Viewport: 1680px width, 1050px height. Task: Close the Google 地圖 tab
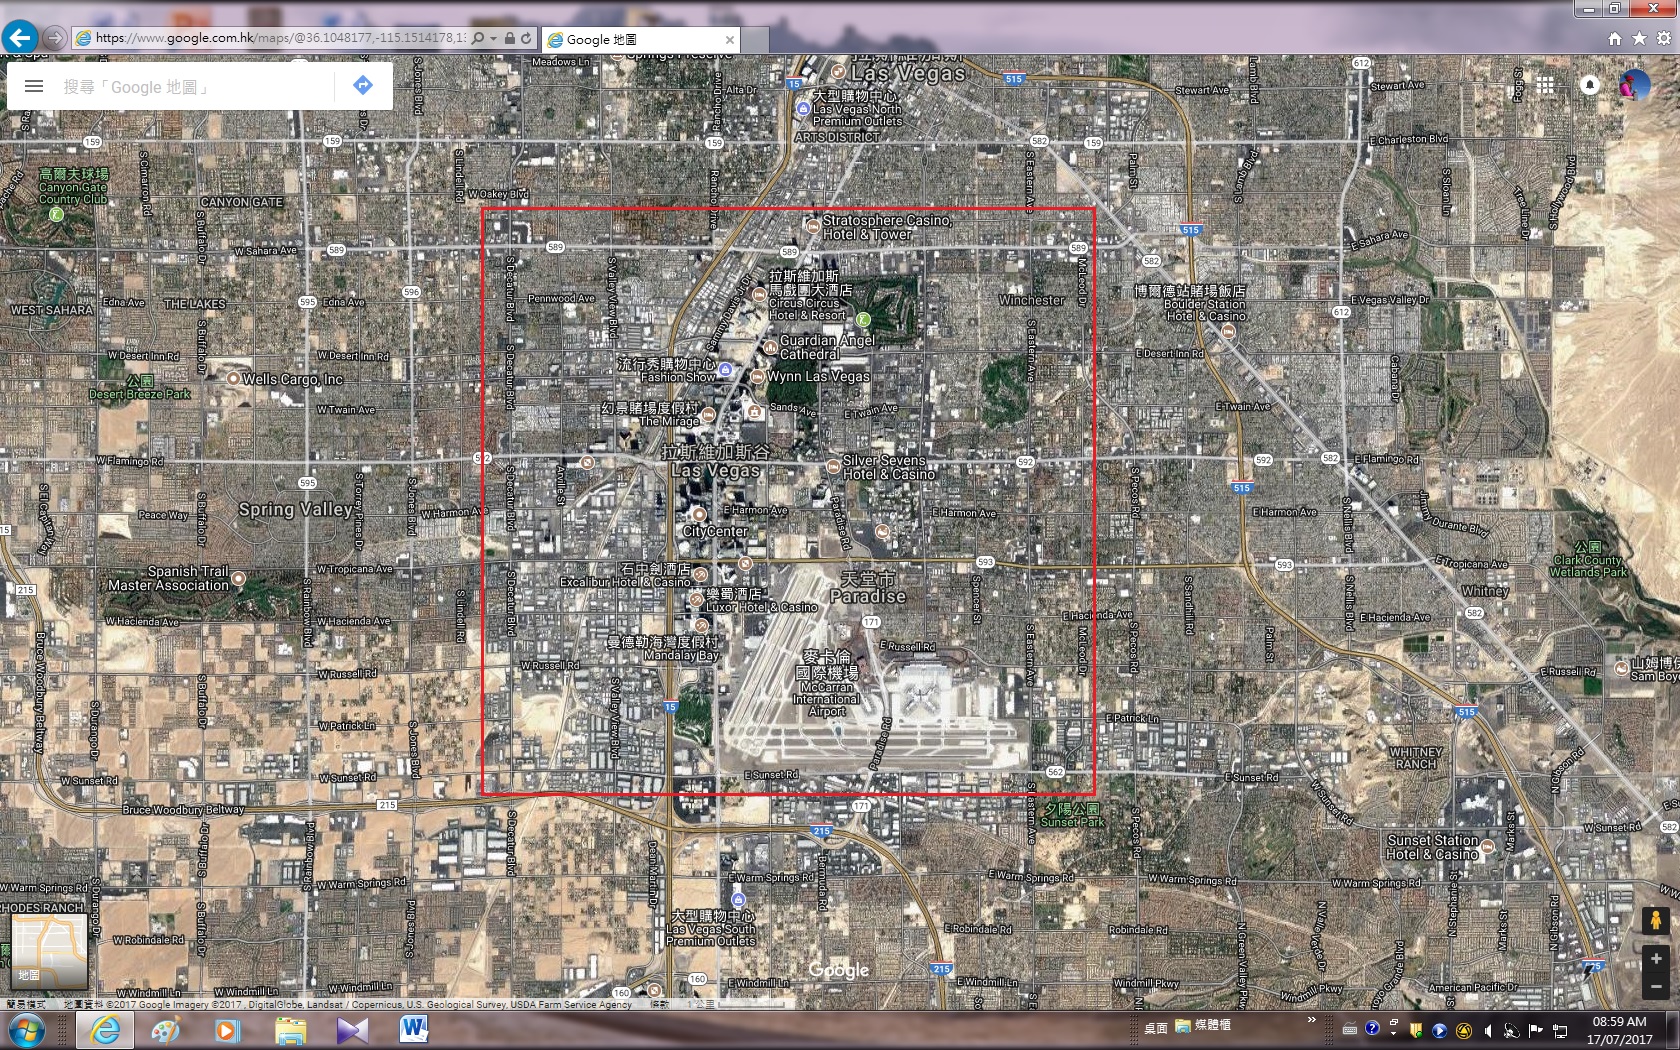[x=729, y=40]
